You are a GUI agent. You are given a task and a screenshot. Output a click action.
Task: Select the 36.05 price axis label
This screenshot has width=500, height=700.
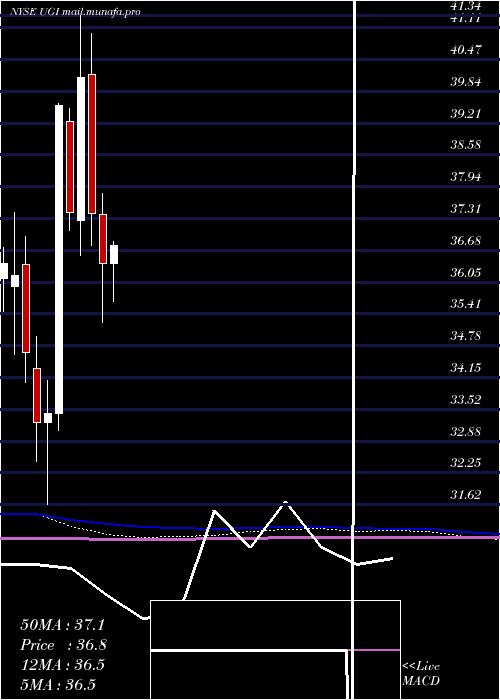click(467, 272)
